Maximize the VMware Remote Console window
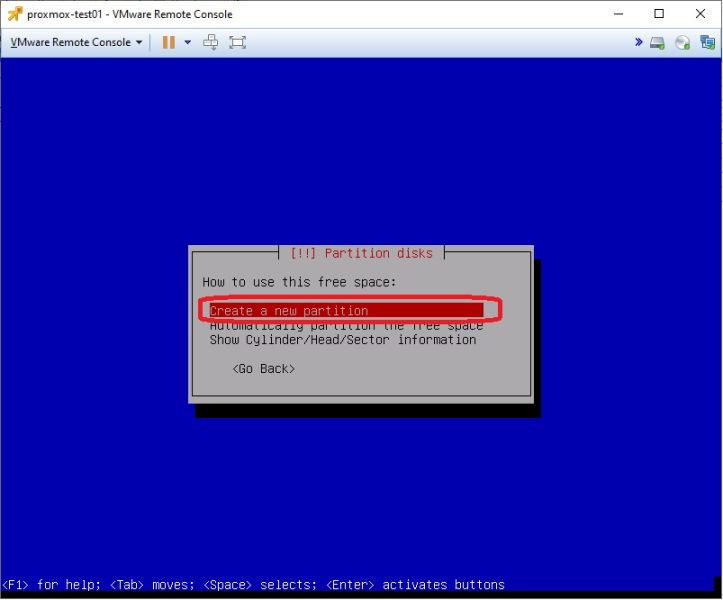The image size is (723, 600). tap(659, 14)
